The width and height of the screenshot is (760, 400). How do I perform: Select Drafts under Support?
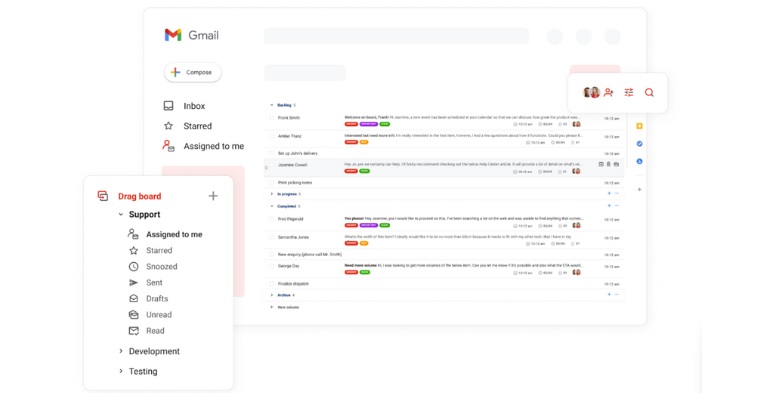click(x=148, y=298)
